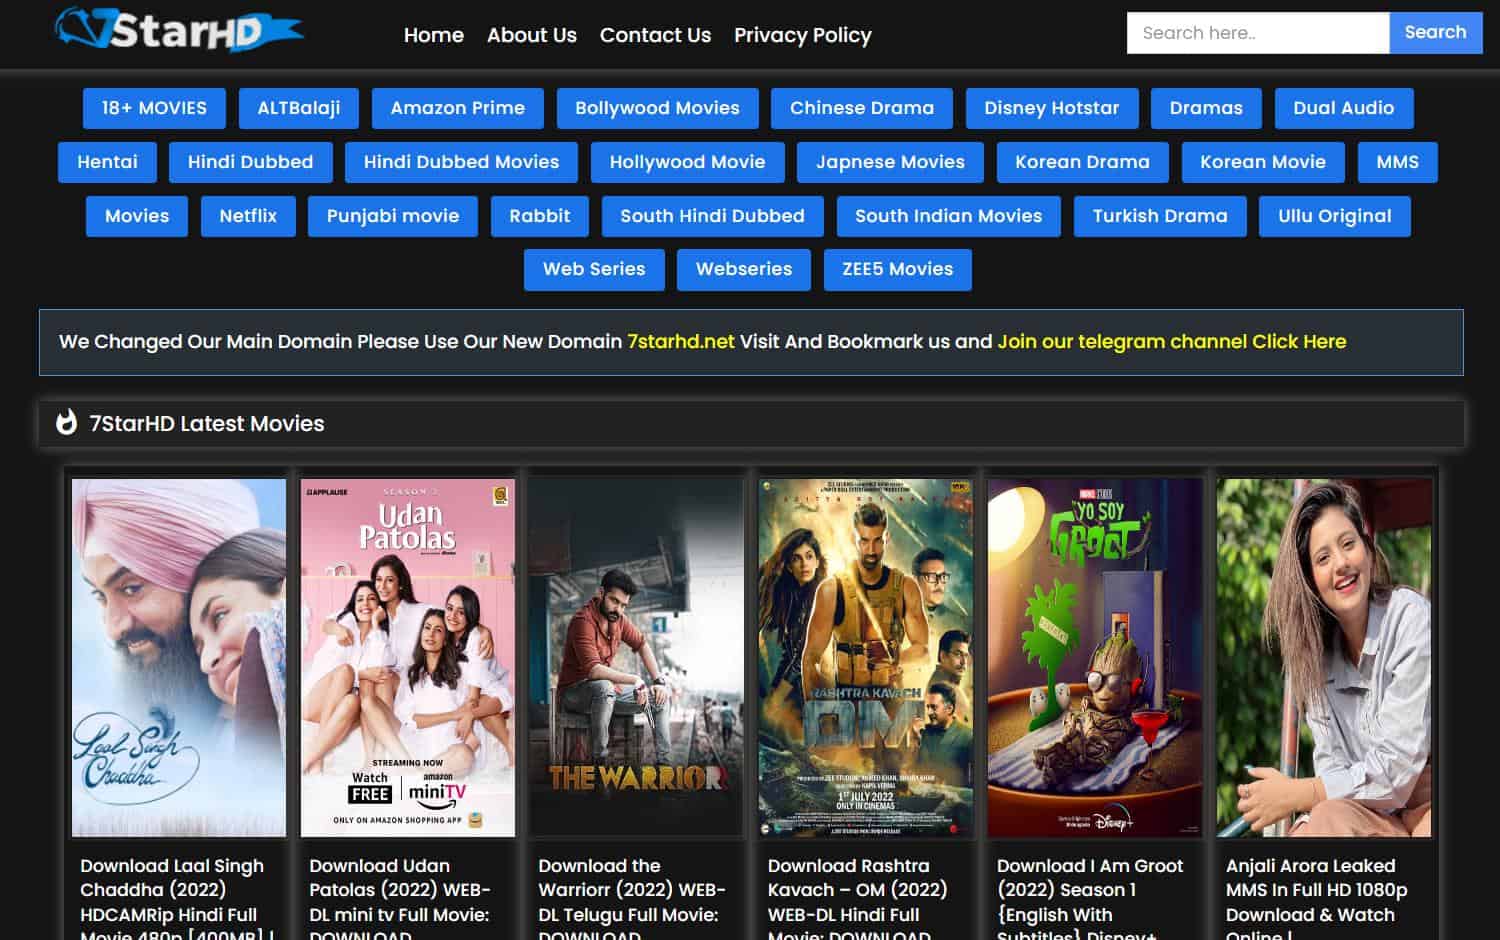
Task: Open the Chinese Drama category
Action: pos(862,108)
